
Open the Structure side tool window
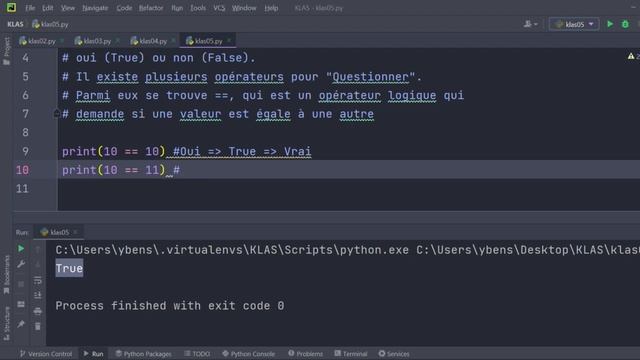(x=6, y=323)
